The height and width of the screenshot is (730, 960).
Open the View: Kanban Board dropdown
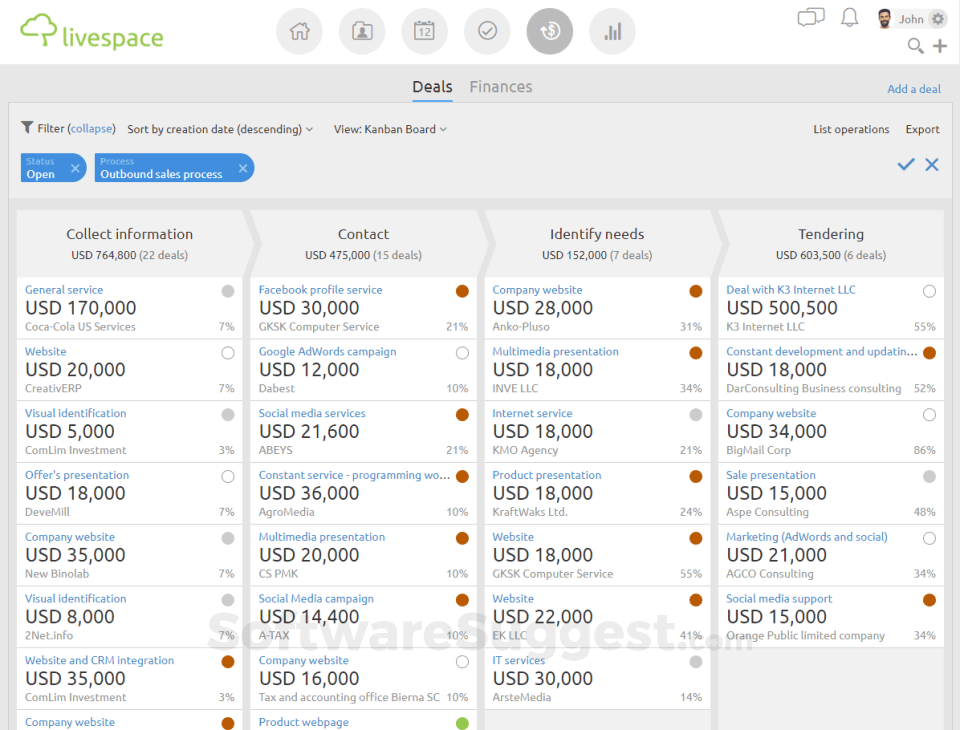(390, 129)
